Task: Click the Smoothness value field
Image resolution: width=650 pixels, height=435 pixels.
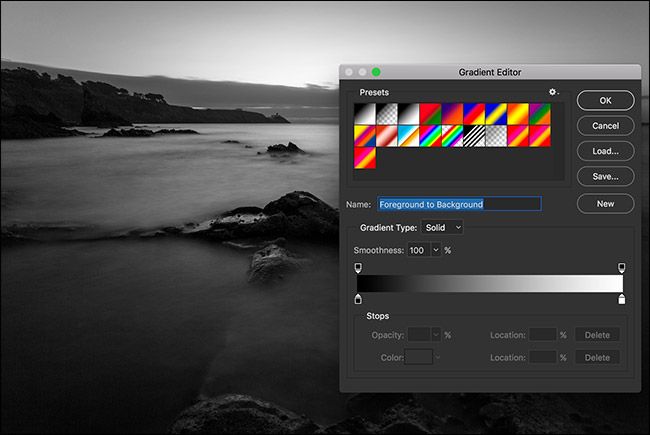Action: point(419,250)
